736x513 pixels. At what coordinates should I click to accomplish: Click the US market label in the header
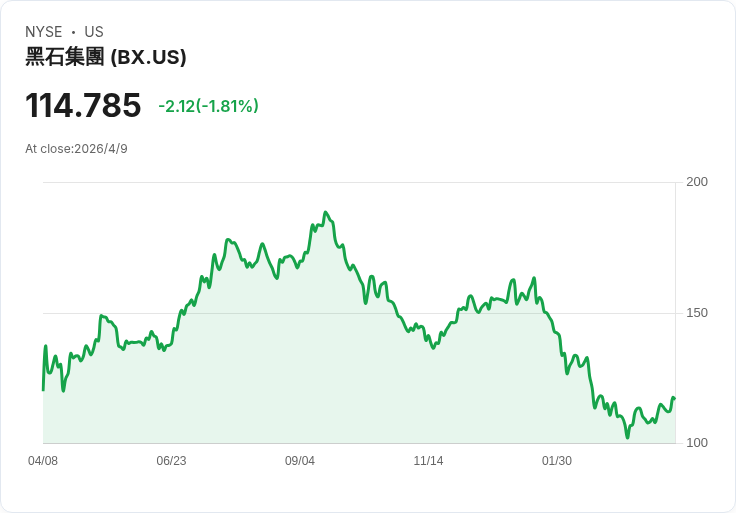pos(94,32)
